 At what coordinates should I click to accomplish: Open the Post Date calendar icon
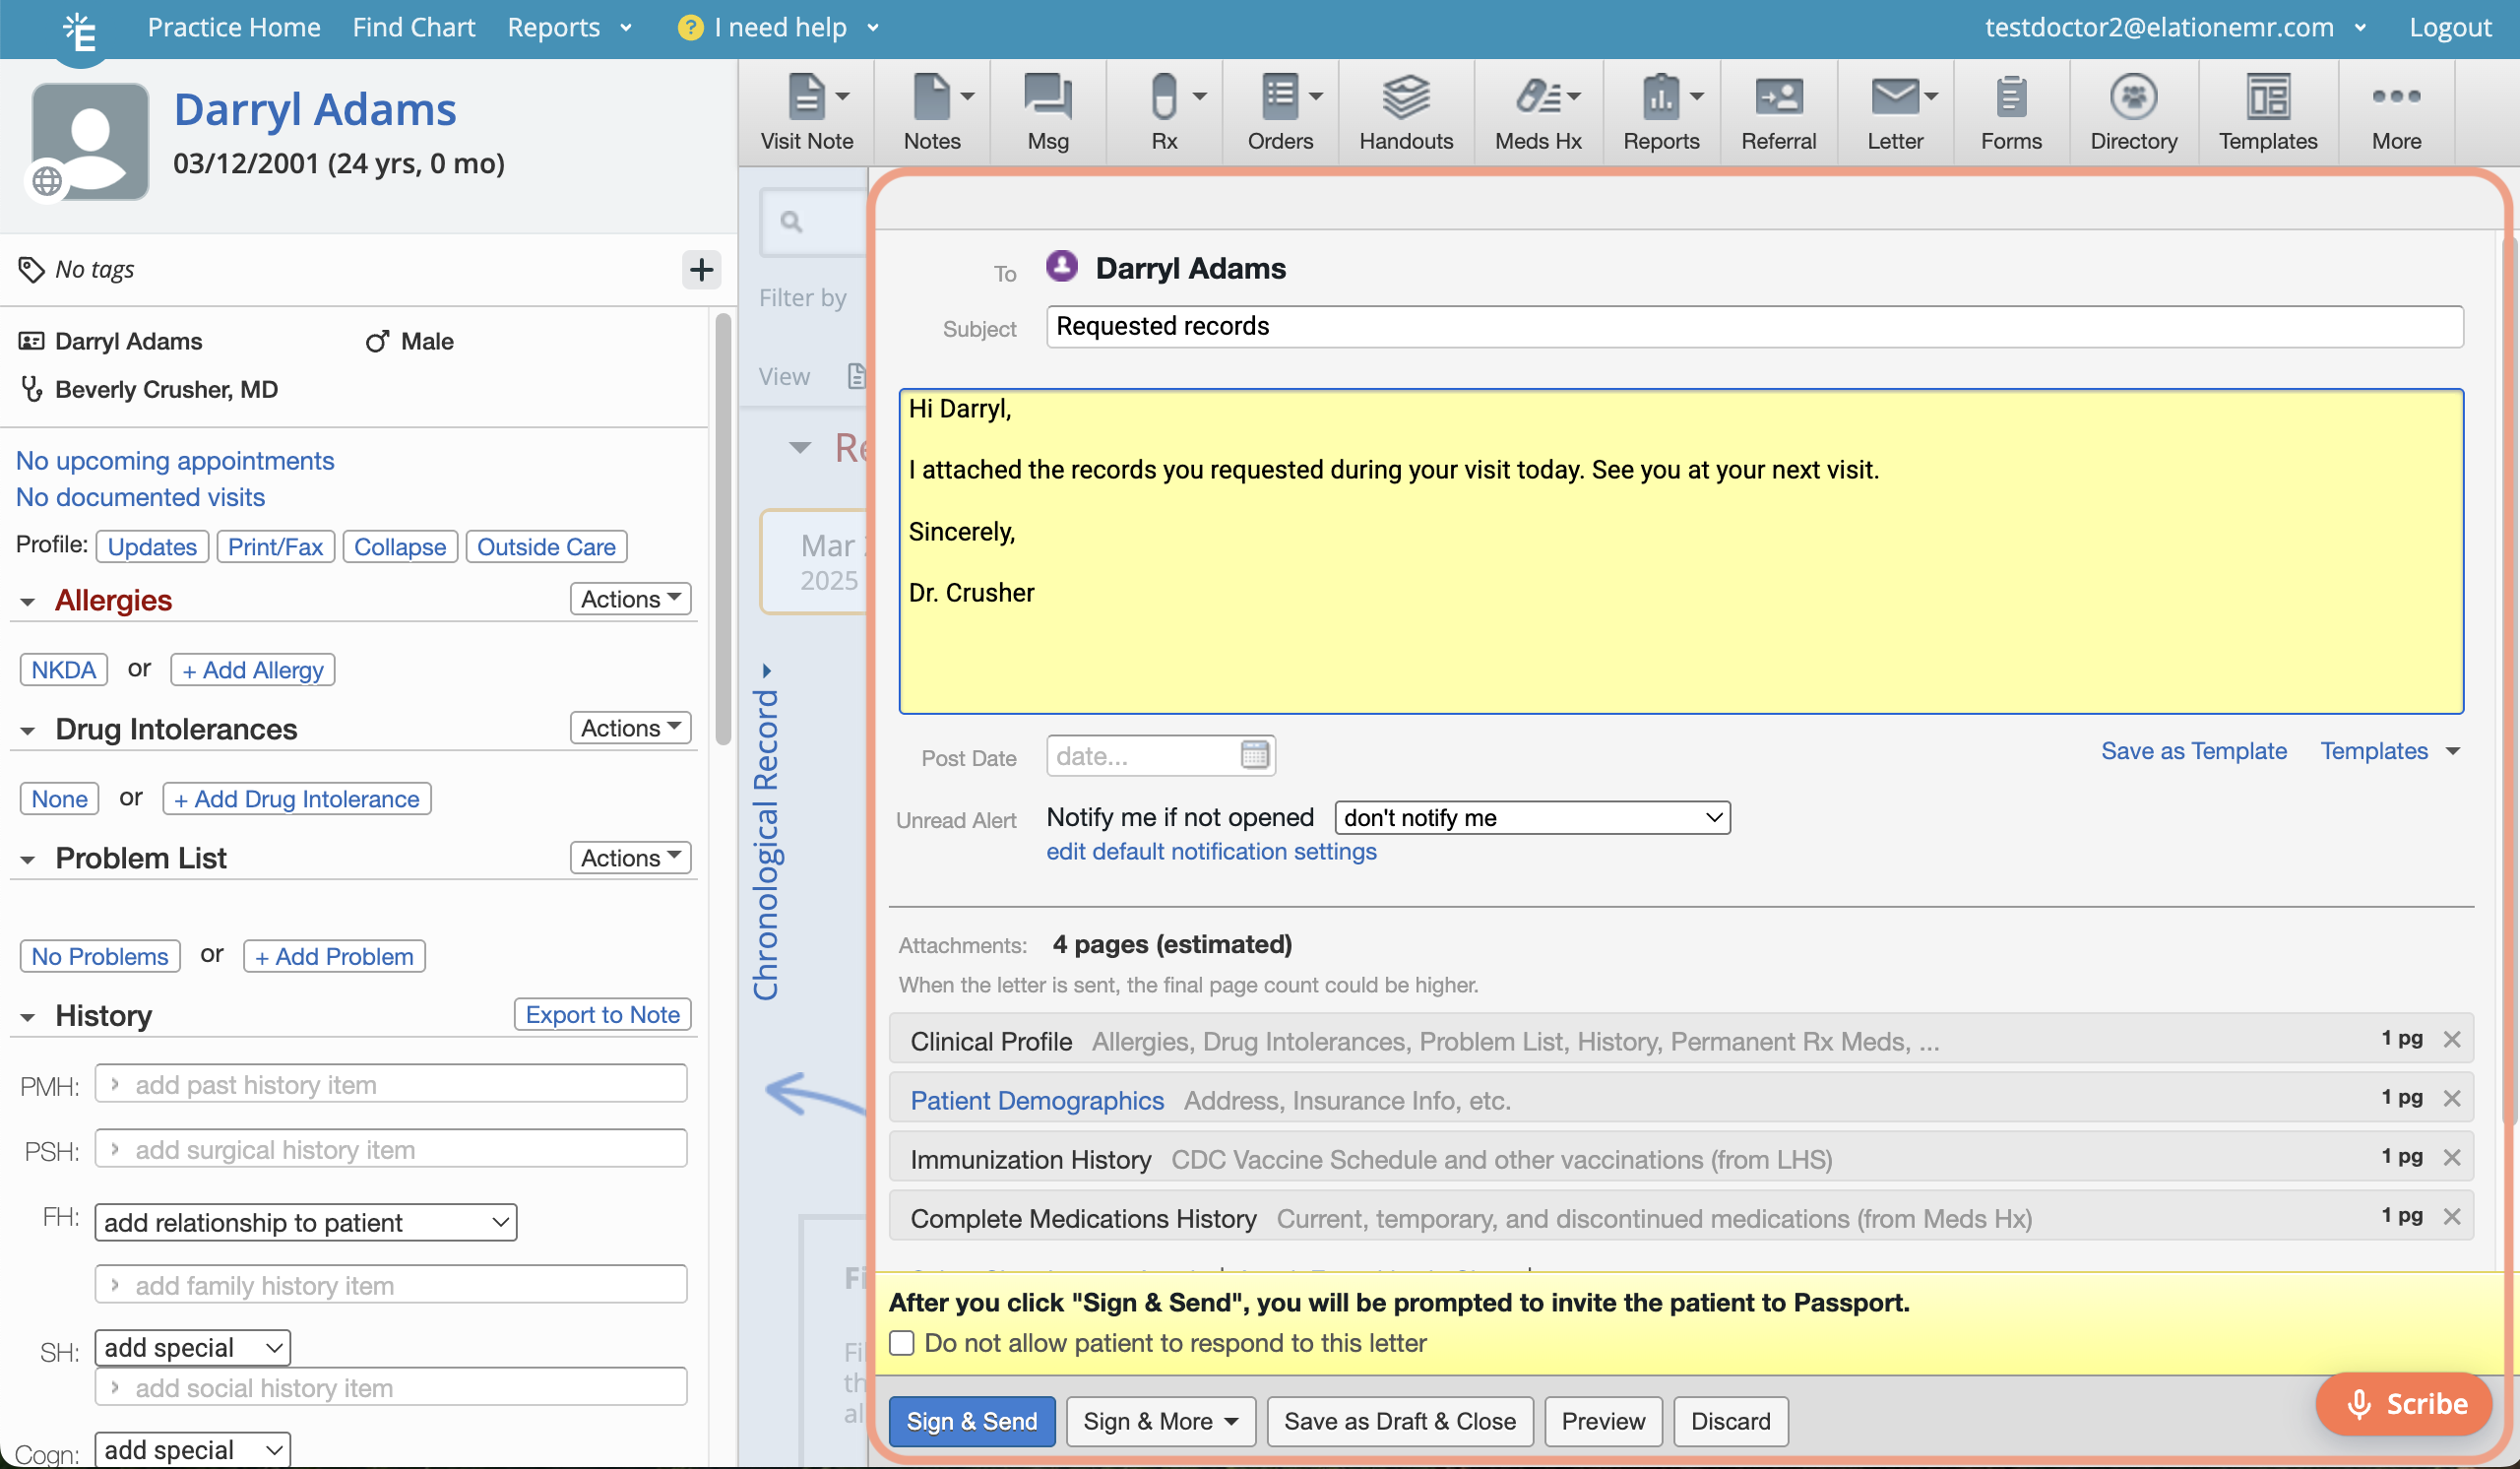click(1254, 754)
